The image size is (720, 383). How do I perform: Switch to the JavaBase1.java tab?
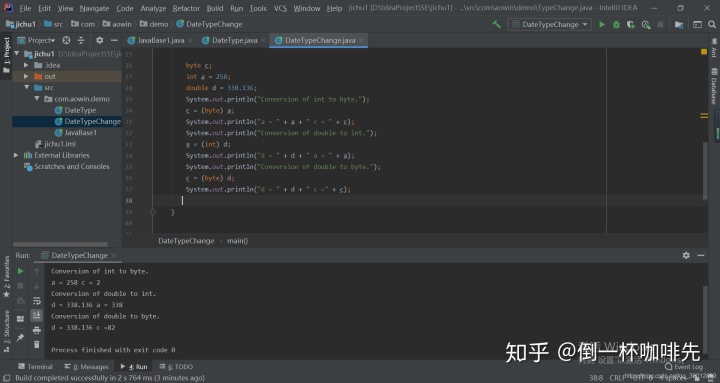tap(161, 40)
